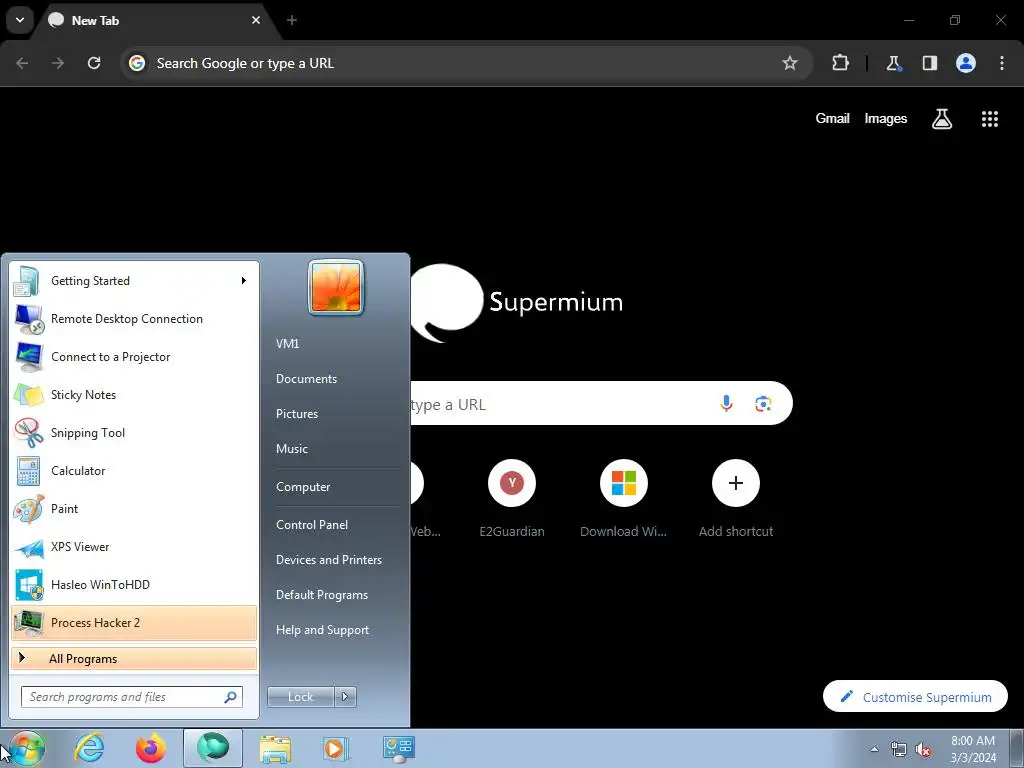Launch Remote Desktop Connection from start menu
Viewport: 1024px width, 768px height.
[x=134, y=319]
